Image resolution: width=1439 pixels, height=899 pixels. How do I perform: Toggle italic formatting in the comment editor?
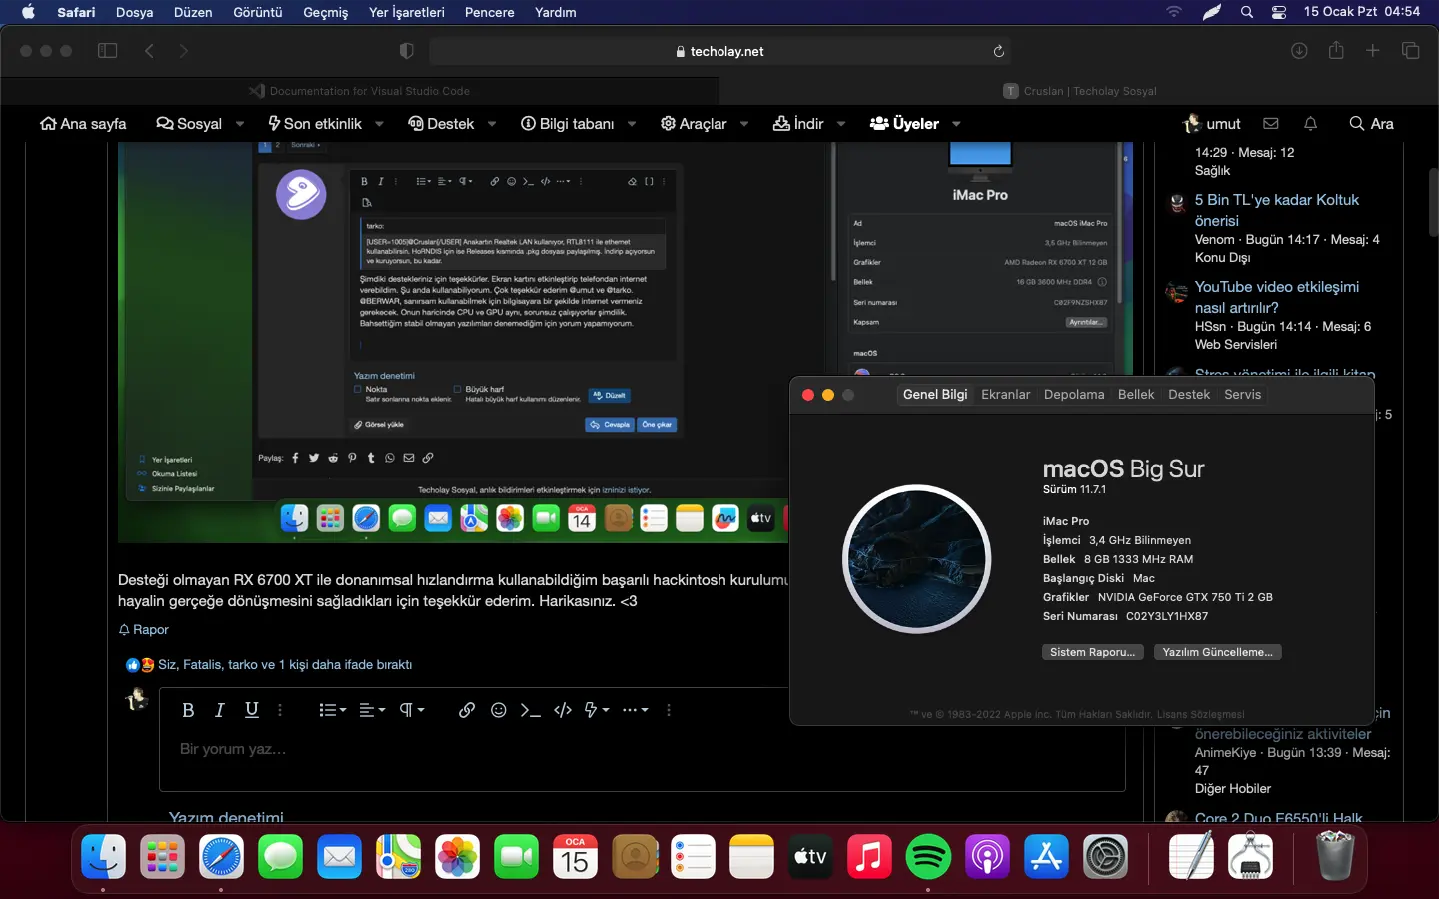coord(220,710)
